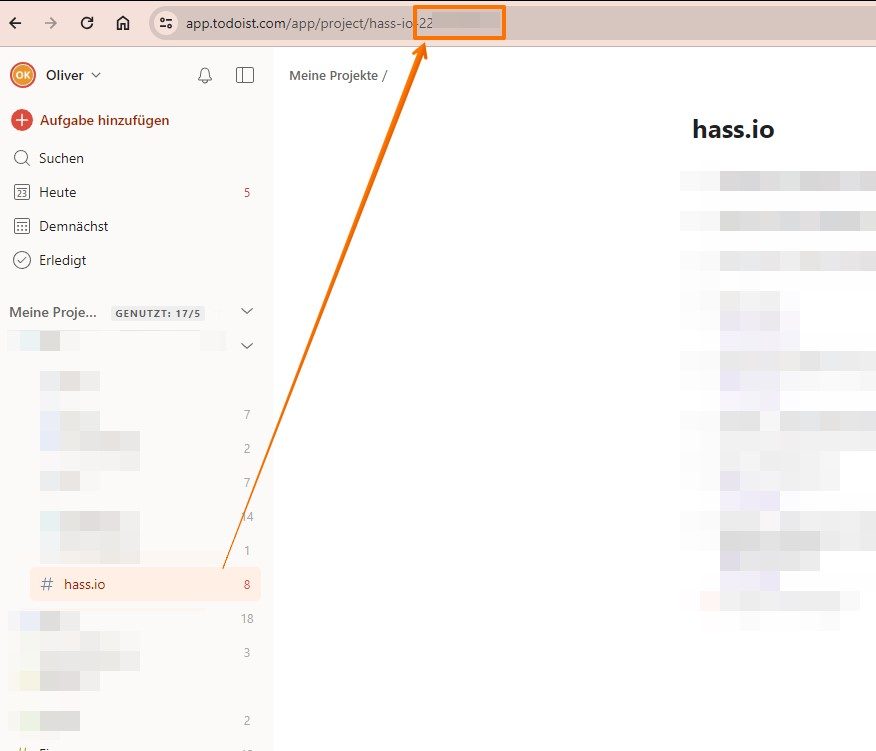Collapse the Meine Projekte list chevron
This screenshot has height=751, width=876.
247,311
